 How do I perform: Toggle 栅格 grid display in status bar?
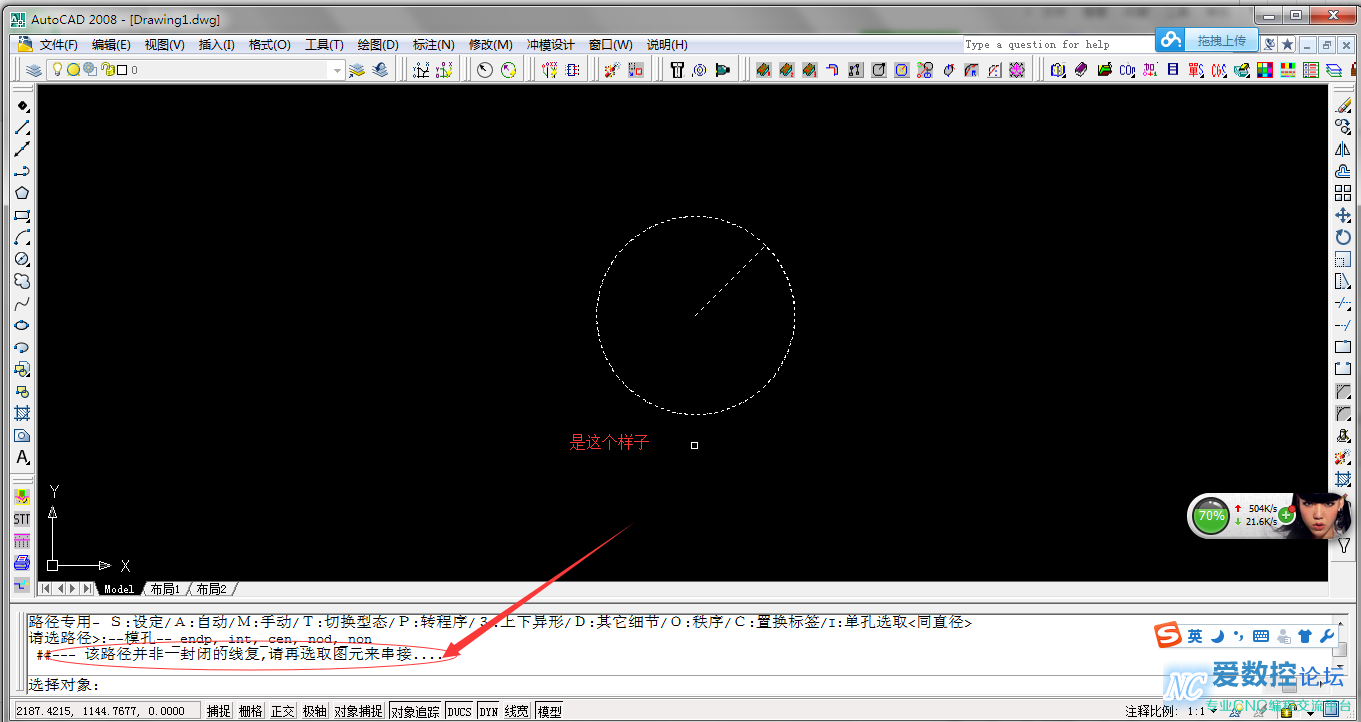(251, 711)
